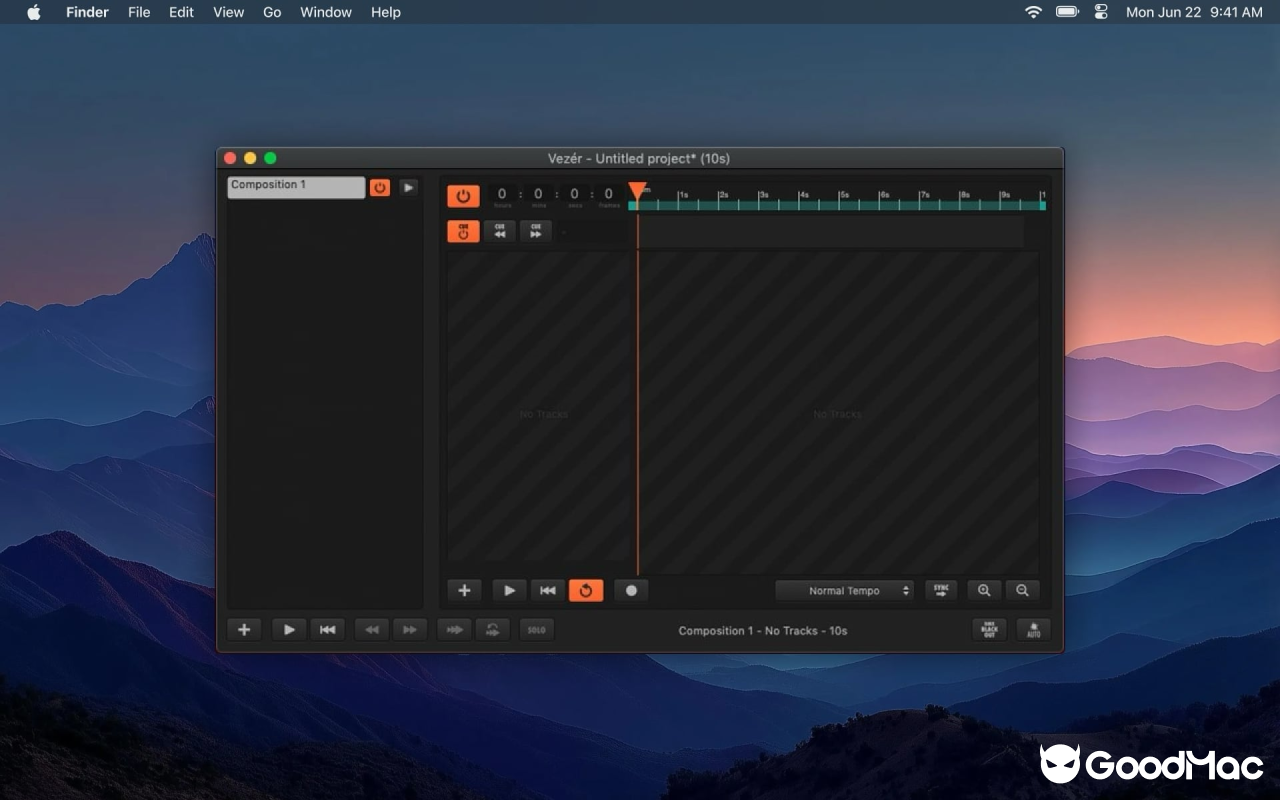
Task: Click the next composition forward button
Action: 410,629
